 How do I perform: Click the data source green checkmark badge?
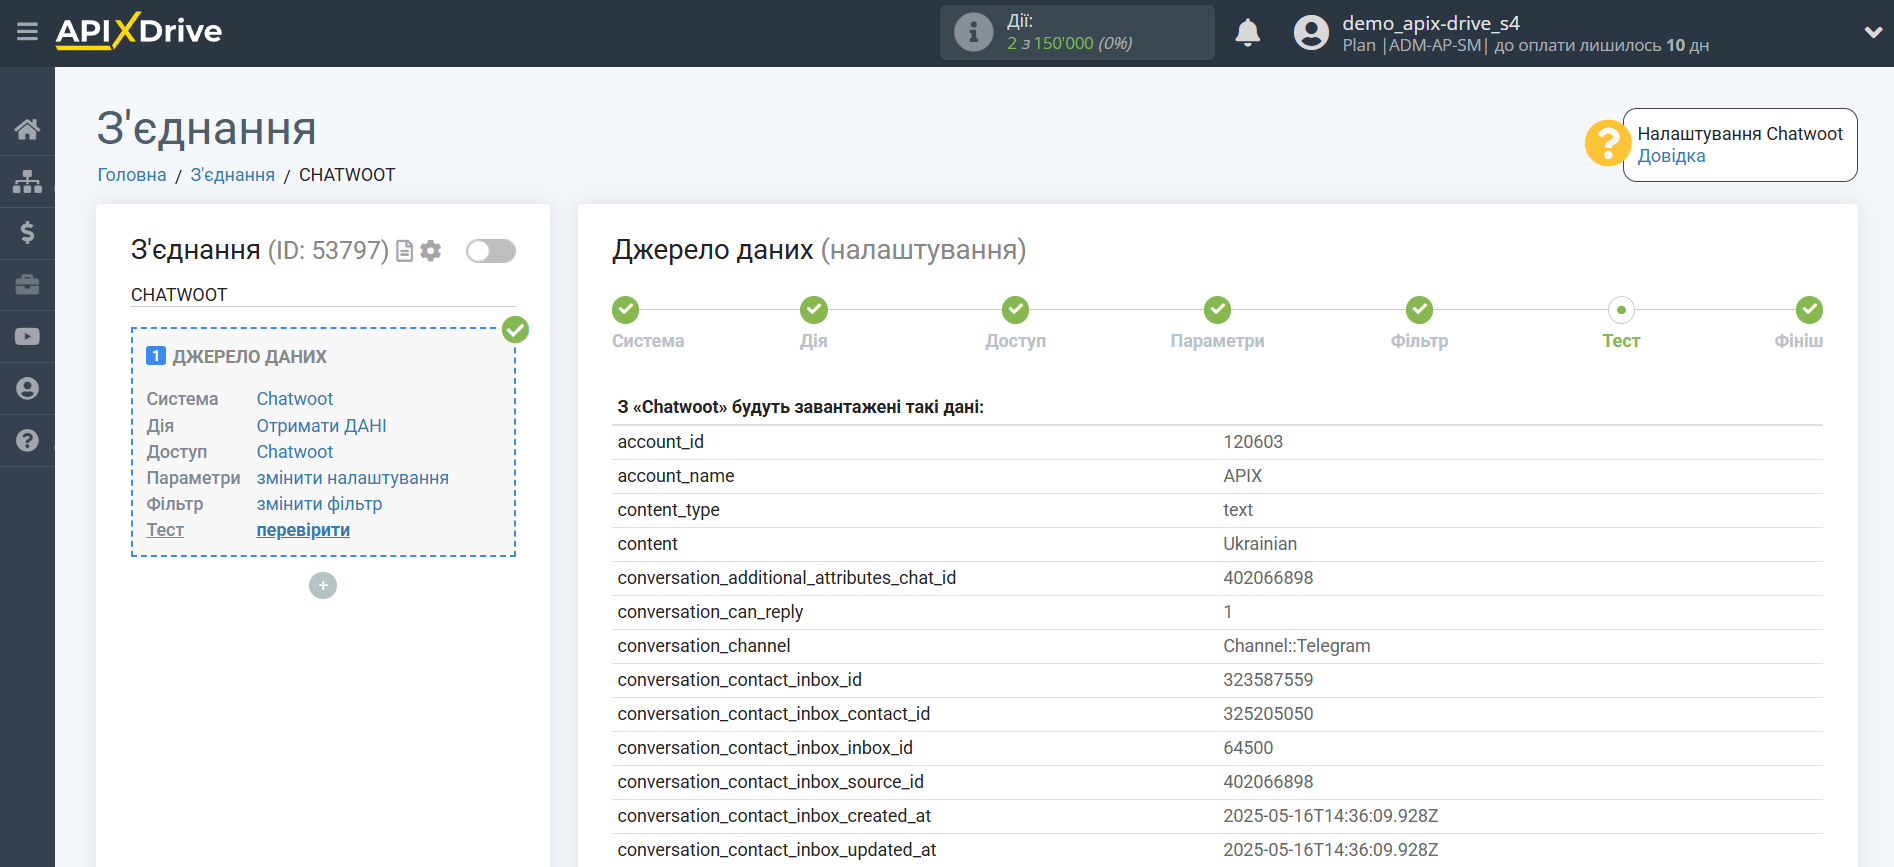click(x=515, y=329)
